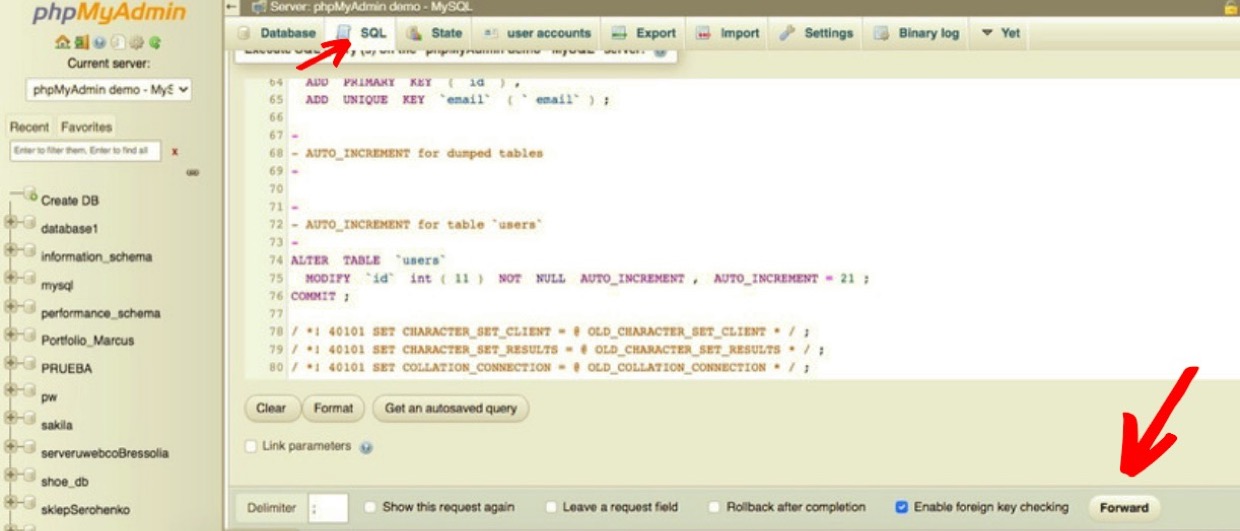Select the Recent tab in sidebar

pos(29,127)
